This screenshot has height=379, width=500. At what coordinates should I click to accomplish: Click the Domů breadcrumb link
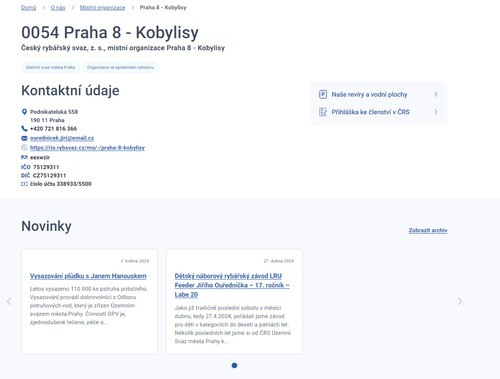click(x=28, y=8)
